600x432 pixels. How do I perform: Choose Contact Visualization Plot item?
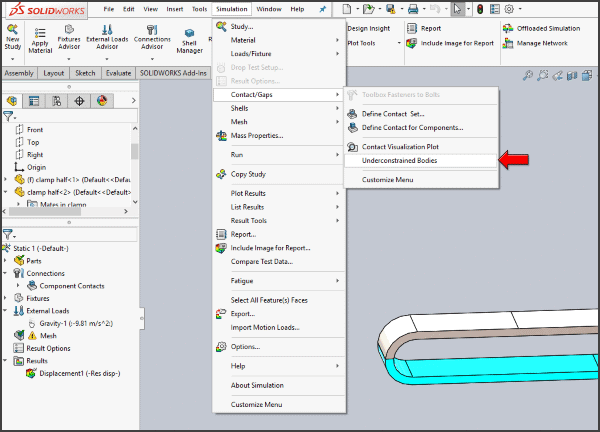pyautogui.click(x=421, y=147)
